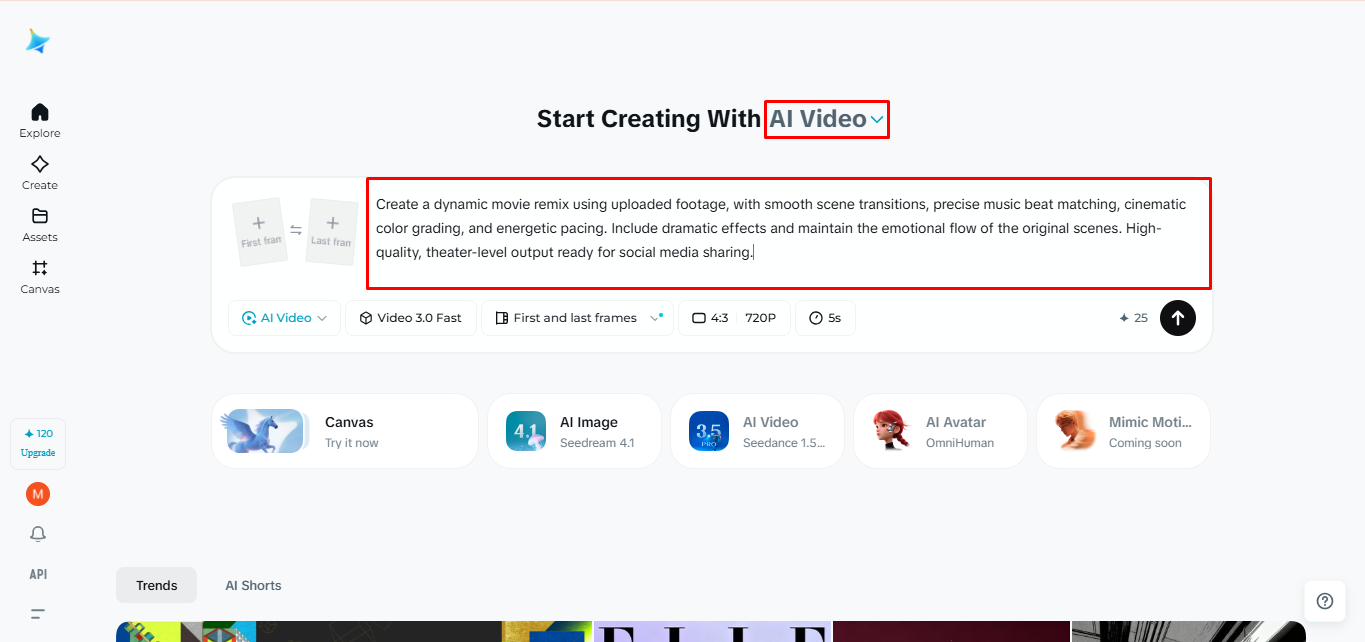
Task: Open the AI Video Seedance card
Action: [757, 431]
